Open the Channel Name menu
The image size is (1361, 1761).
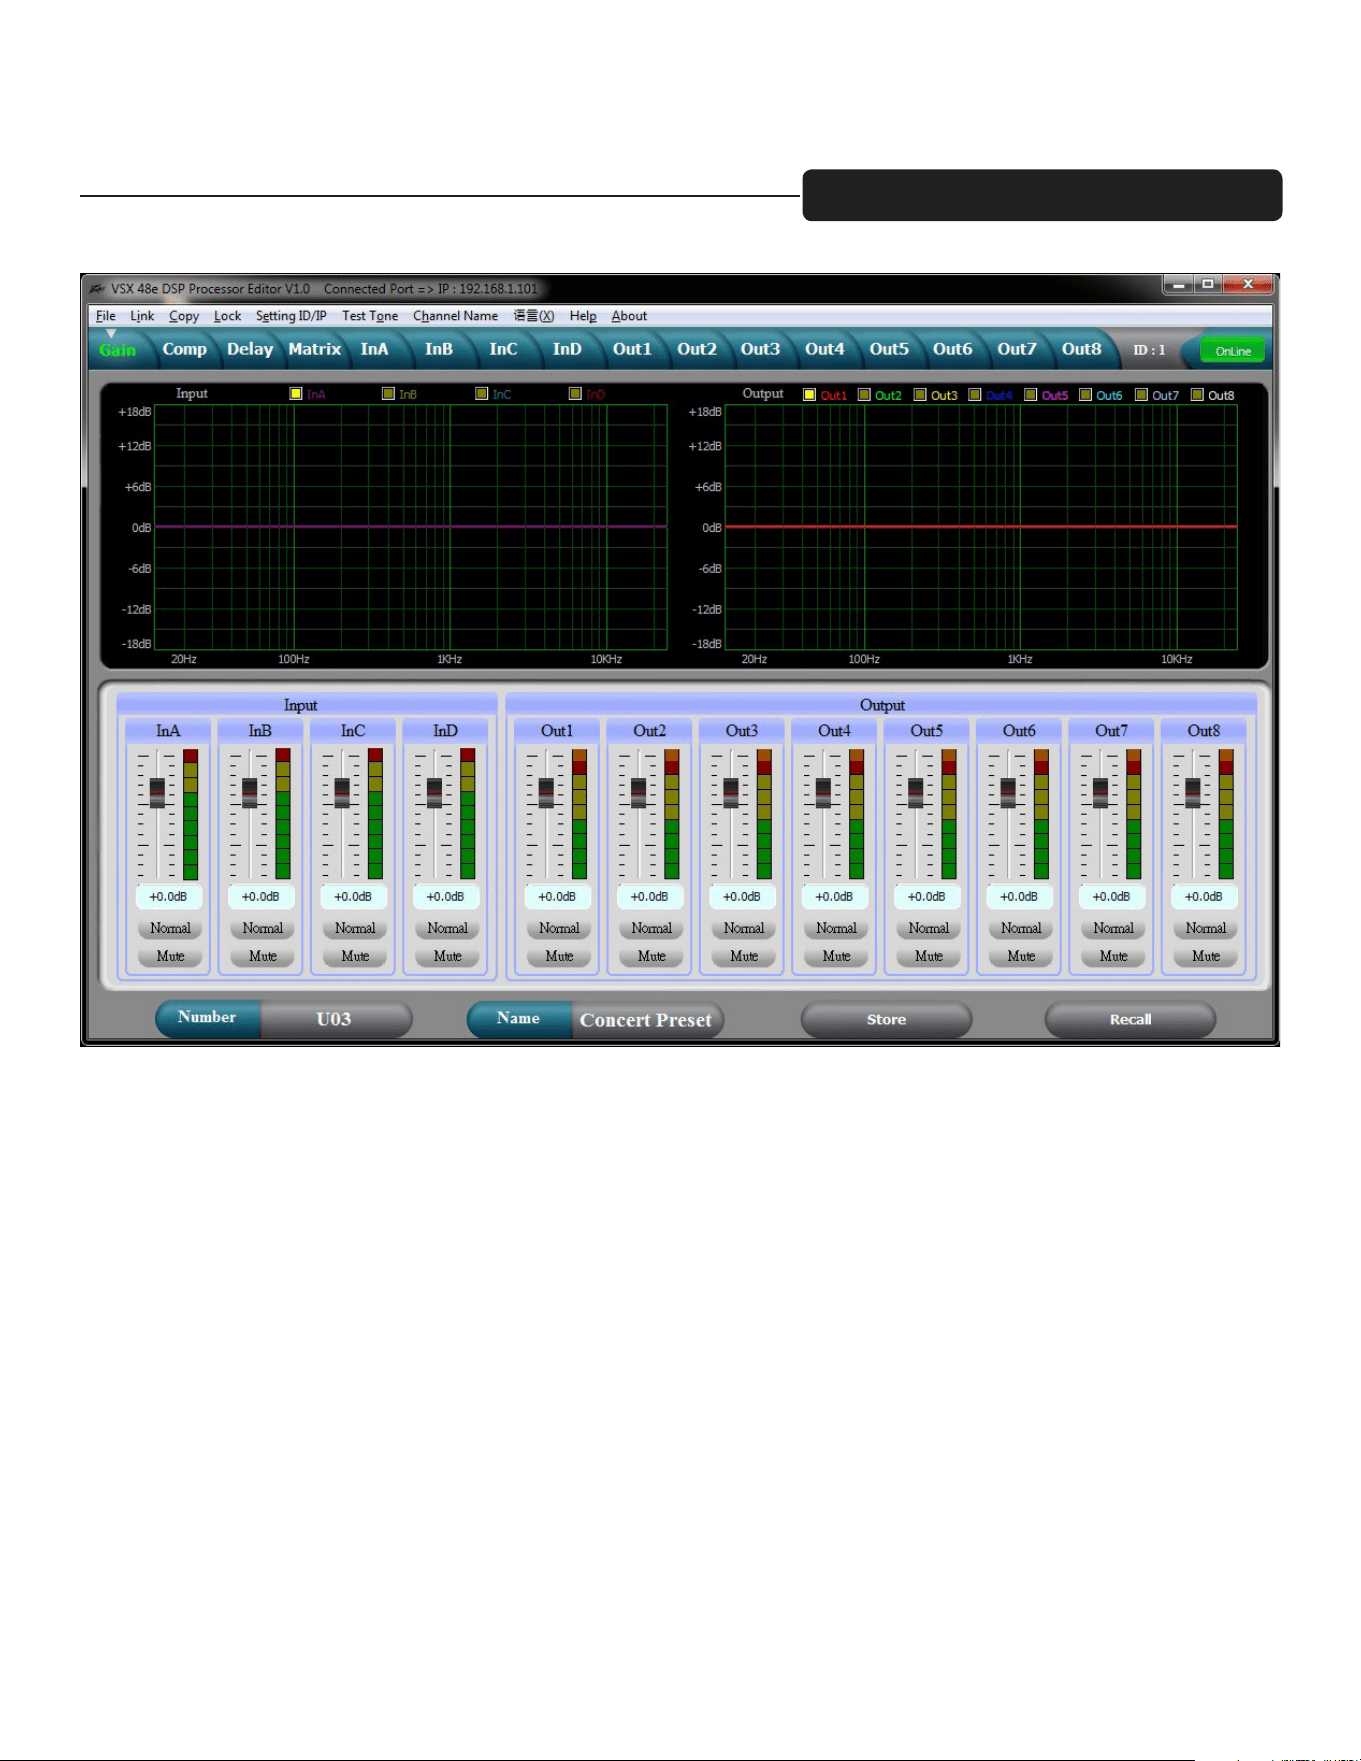455,316
